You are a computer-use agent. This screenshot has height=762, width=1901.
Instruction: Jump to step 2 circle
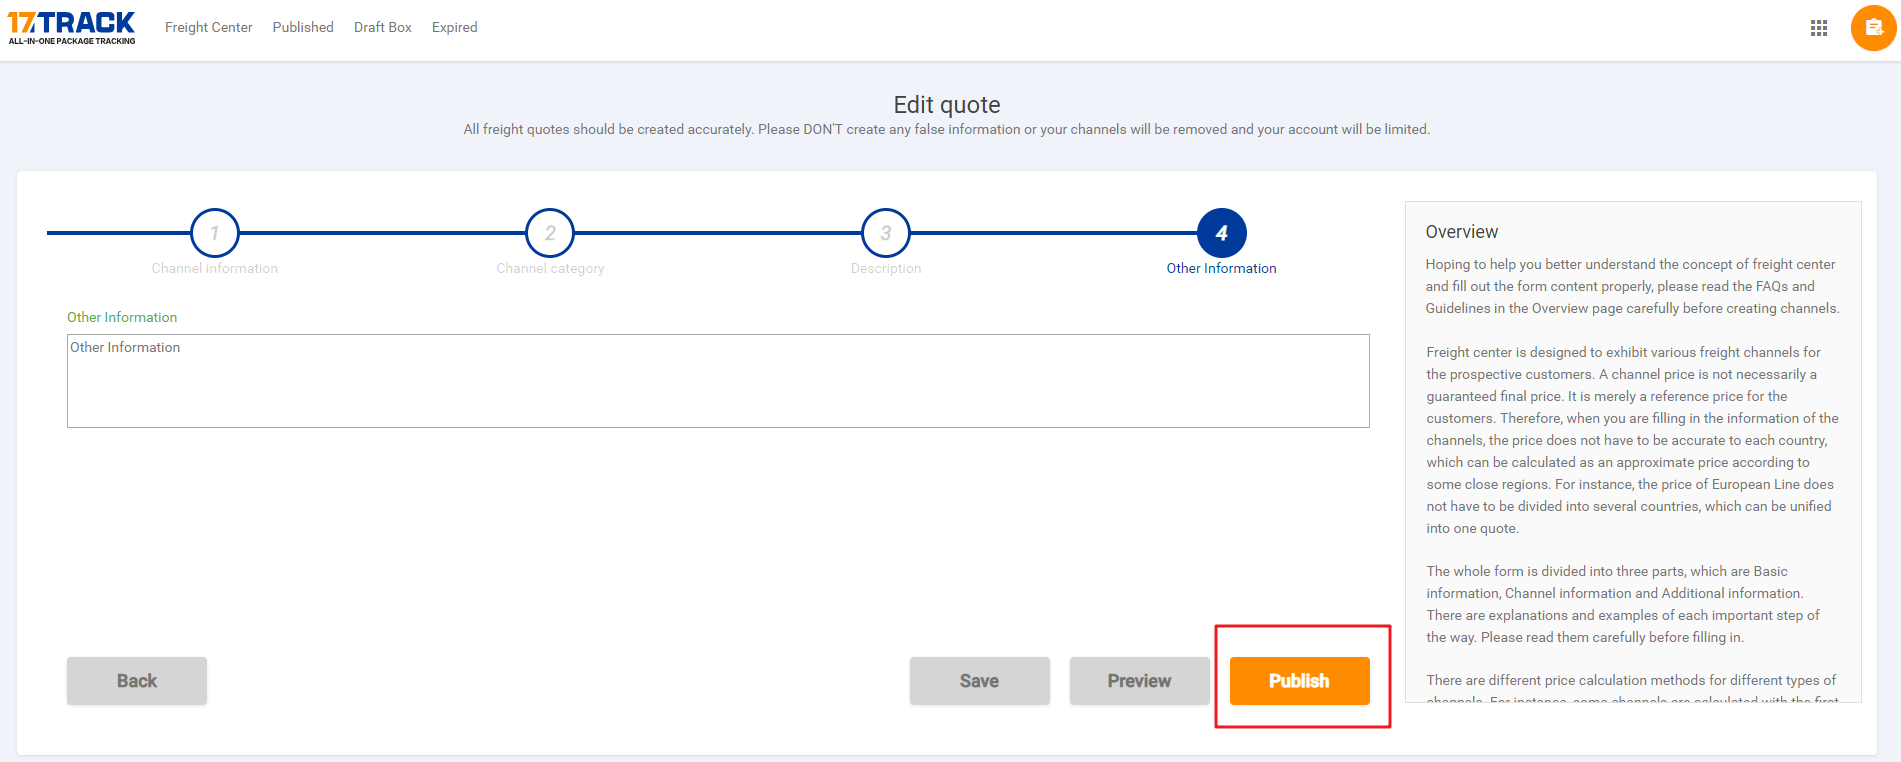(550, 233)
